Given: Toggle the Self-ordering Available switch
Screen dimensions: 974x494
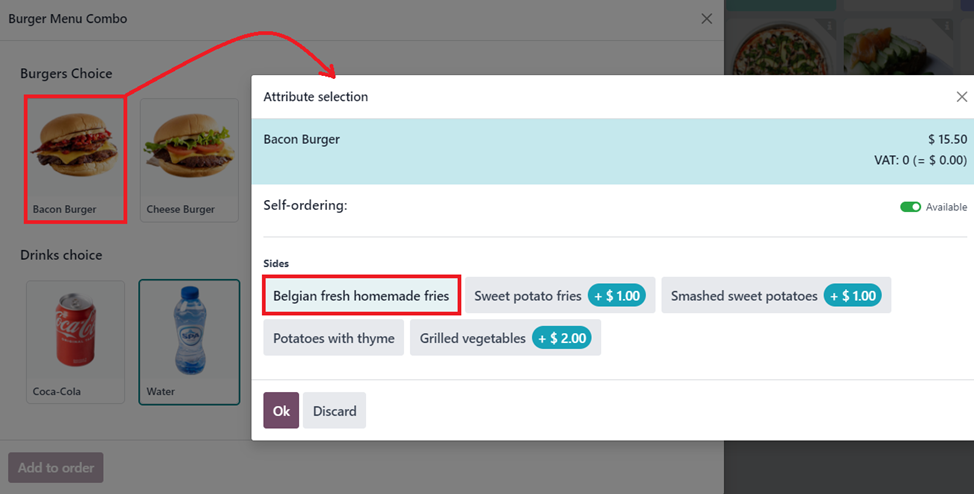Looking at the screenshot, I should pyautogui.click(x=910, y=207).
